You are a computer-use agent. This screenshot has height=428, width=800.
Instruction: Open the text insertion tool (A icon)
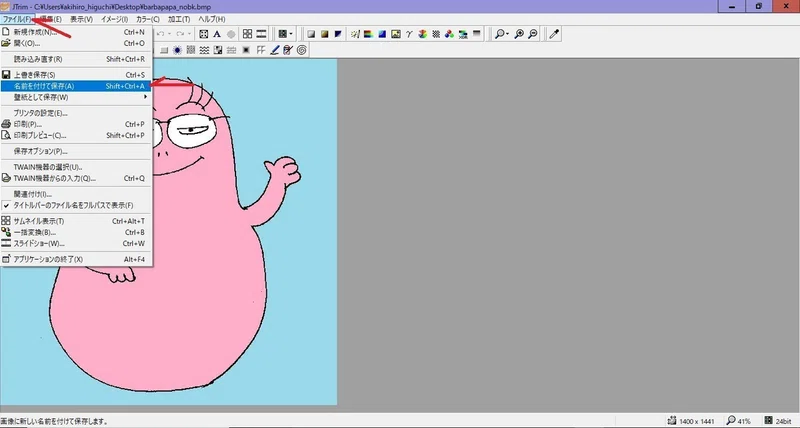217,34
